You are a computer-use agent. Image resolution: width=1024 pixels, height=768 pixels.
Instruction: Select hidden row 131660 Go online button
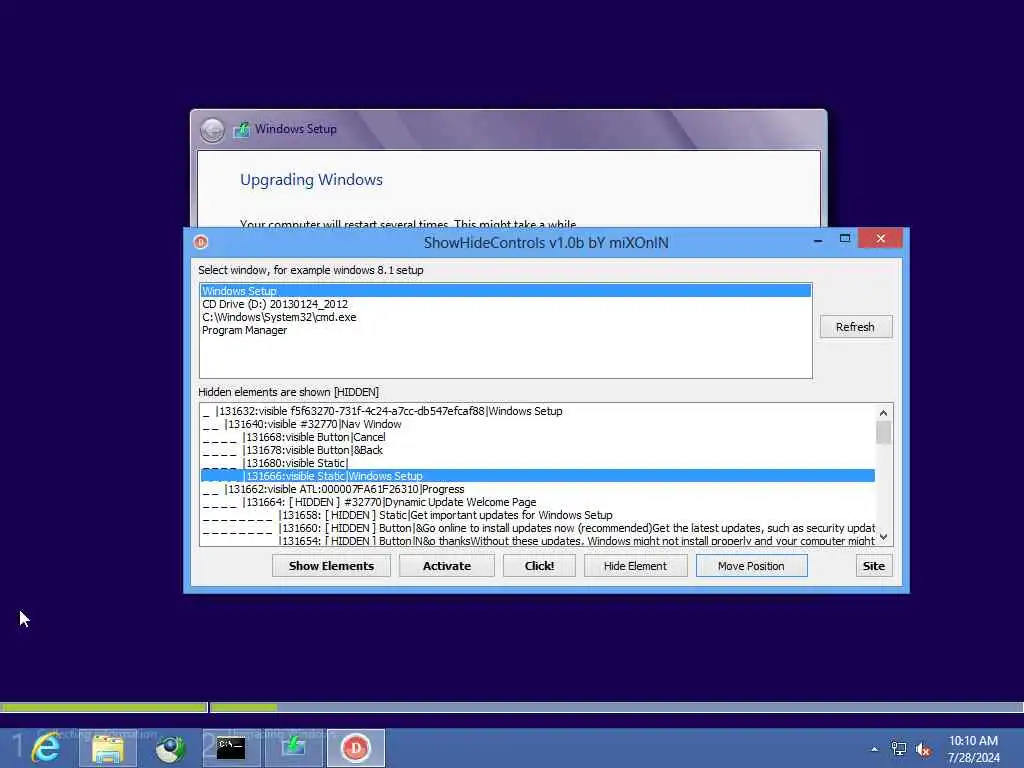(x=537, y=528)
